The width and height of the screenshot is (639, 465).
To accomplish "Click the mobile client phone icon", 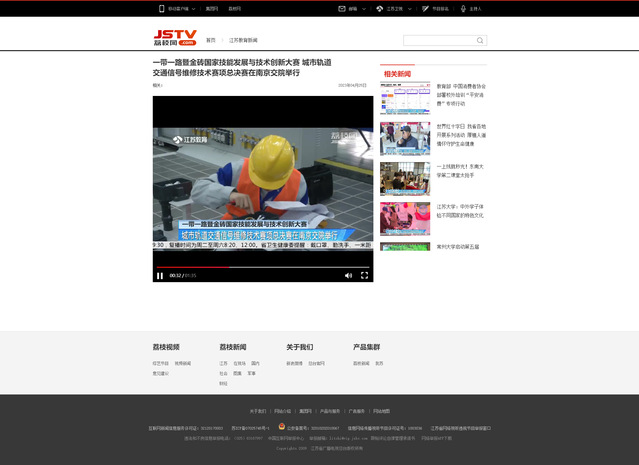I will click(162, 8).
